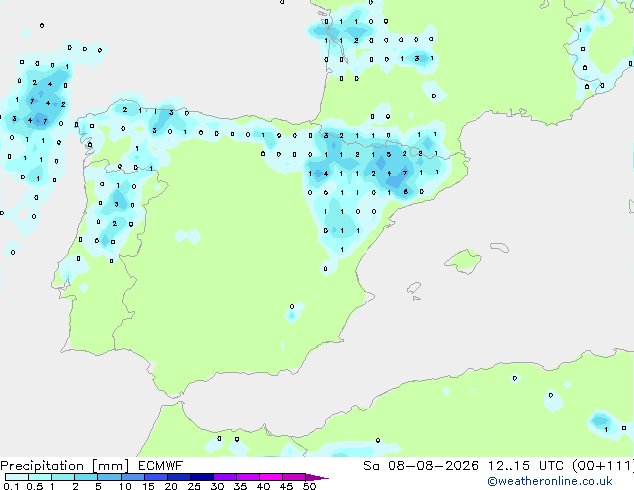Screen dimensions: 634x490
Task: Pick the 5–10 mm legend swatch
Action: (x=109, y=477)
